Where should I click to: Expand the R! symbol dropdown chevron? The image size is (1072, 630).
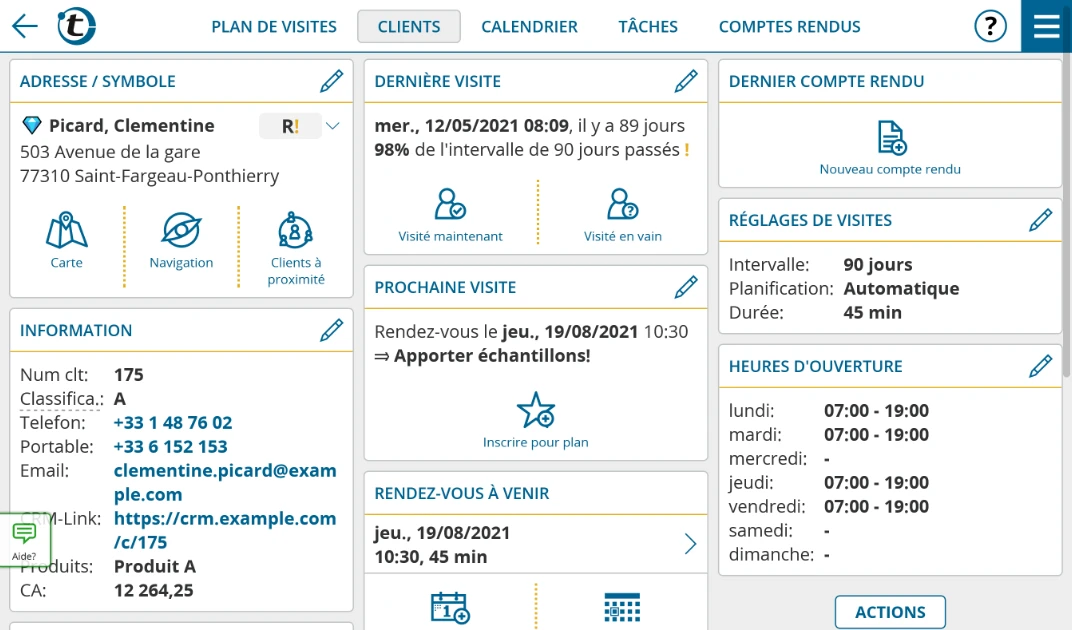[x=333, y=126]
